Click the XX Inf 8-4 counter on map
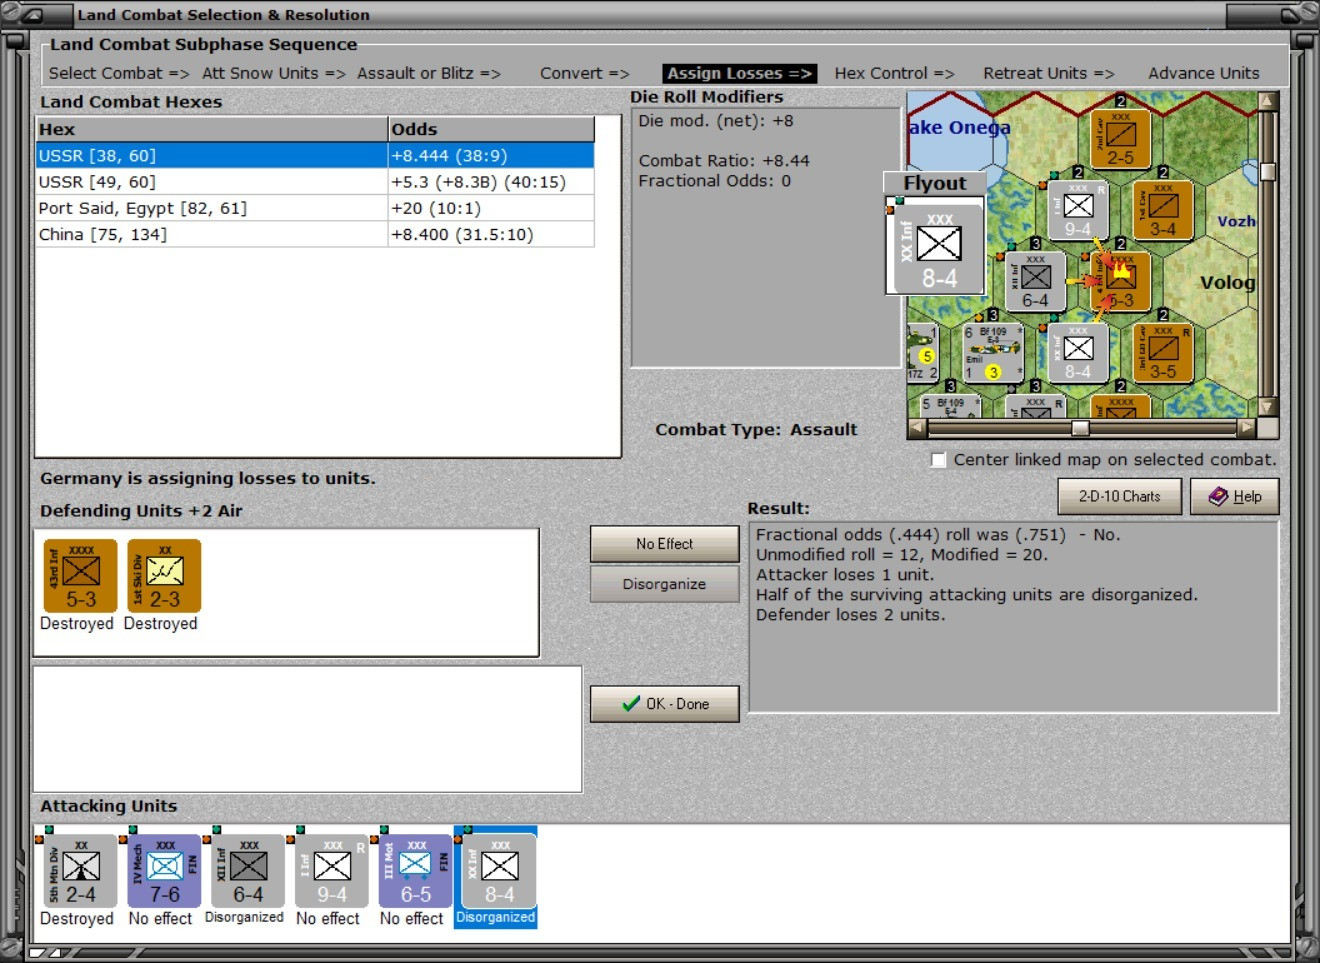This screenshot has height=963, width=1320. tap(1077, 353)
